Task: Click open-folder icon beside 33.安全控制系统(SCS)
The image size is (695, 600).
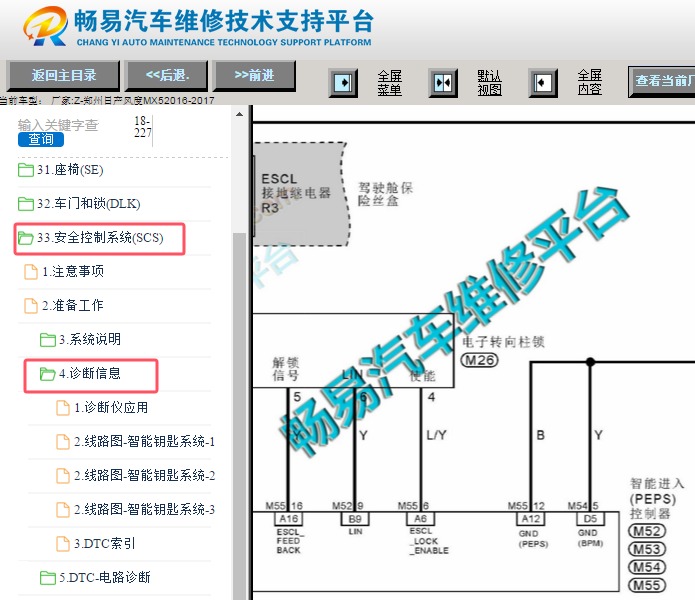Action: pyautogui.click(x=26, y=238)
